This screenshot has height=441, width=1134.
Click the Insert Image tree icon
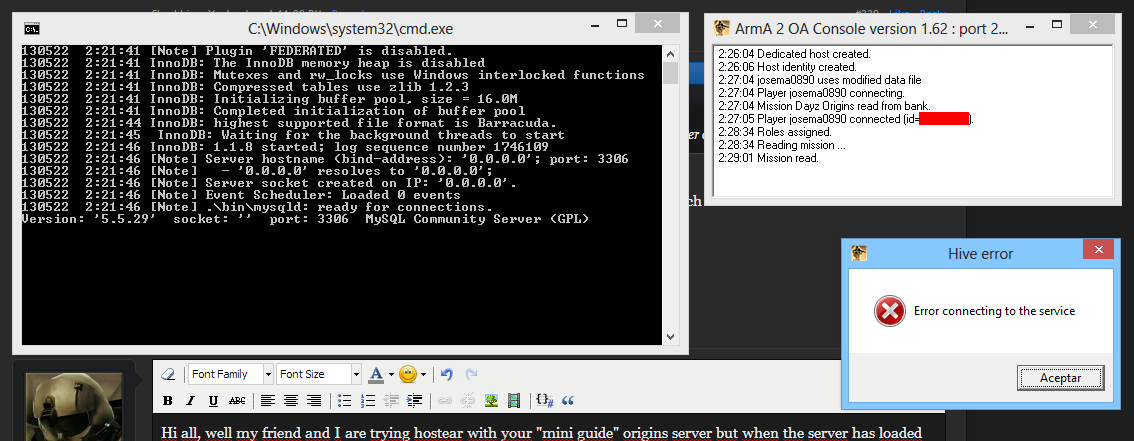[x=491, y=401]
